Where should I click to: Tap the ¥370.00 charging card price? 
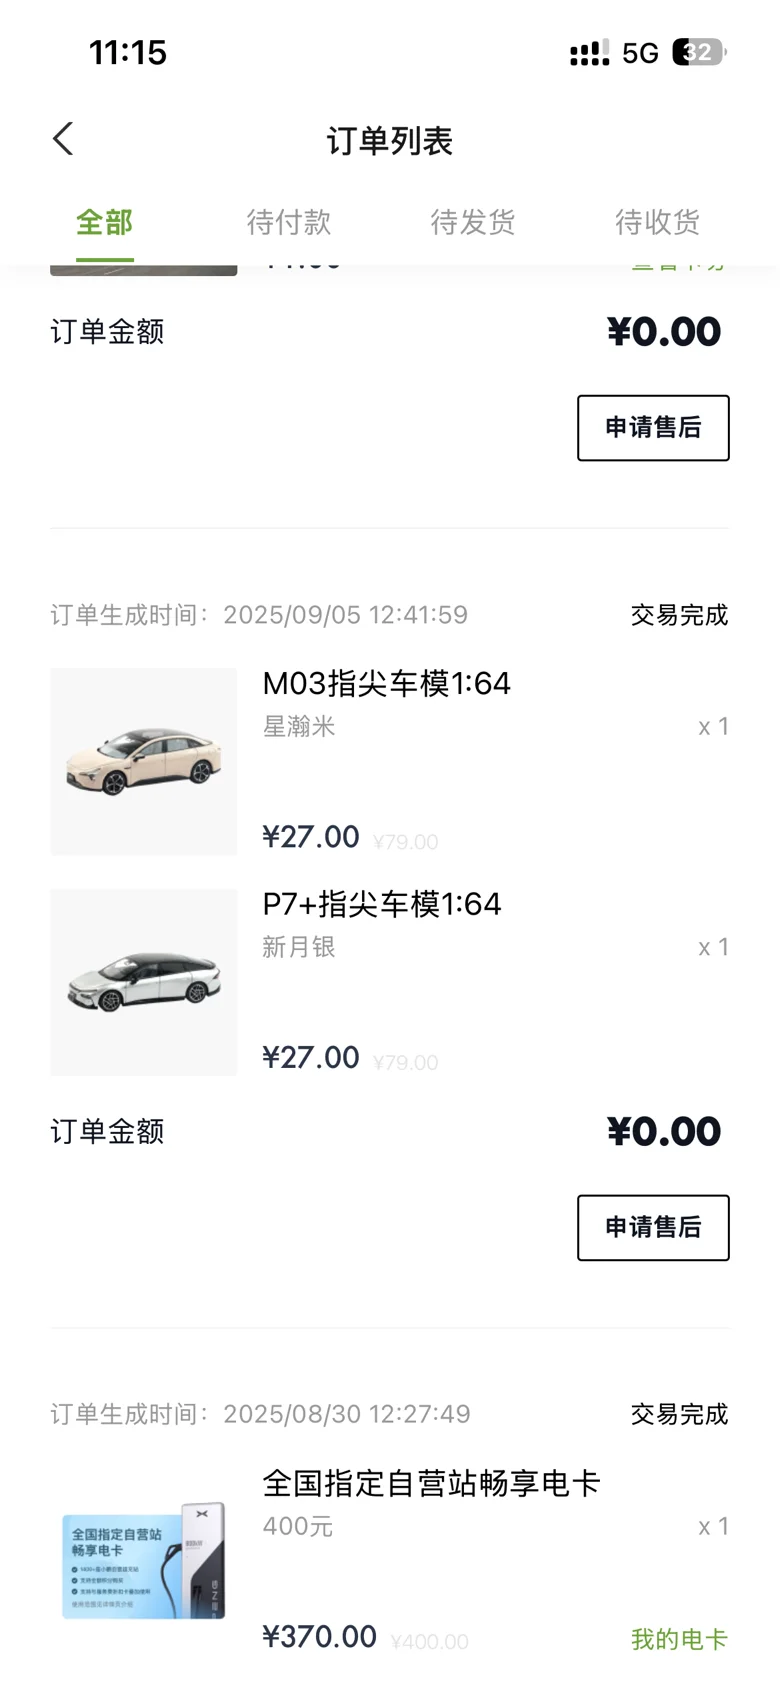pyautogui.click(x=319, y=1637)
